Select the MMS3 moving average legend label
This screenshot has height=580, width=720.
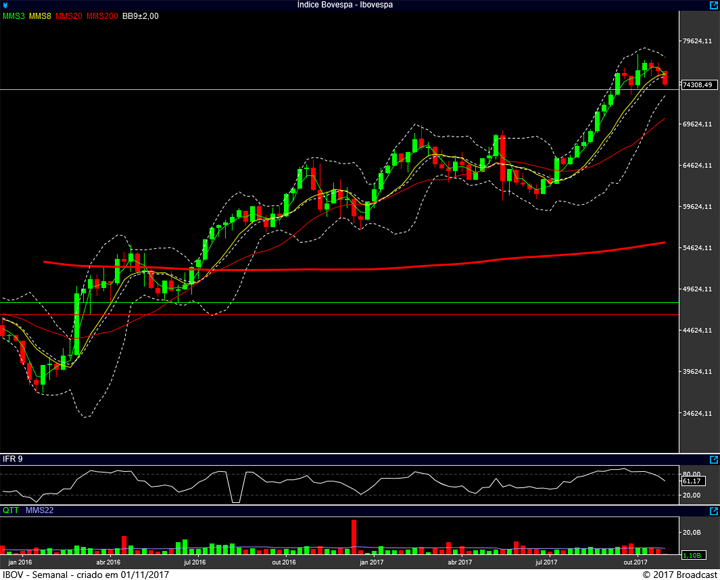click(14, 16)
